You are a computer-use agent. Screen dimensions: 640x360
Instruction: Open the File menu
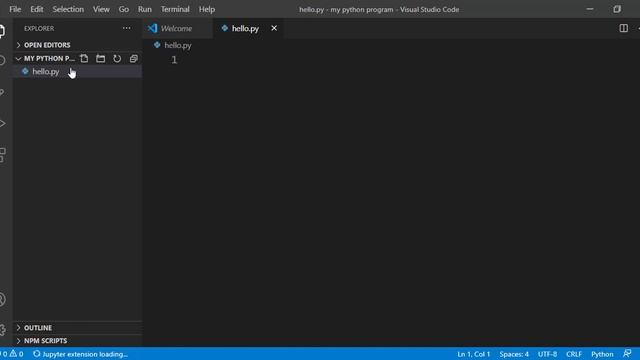coord(15,9)
